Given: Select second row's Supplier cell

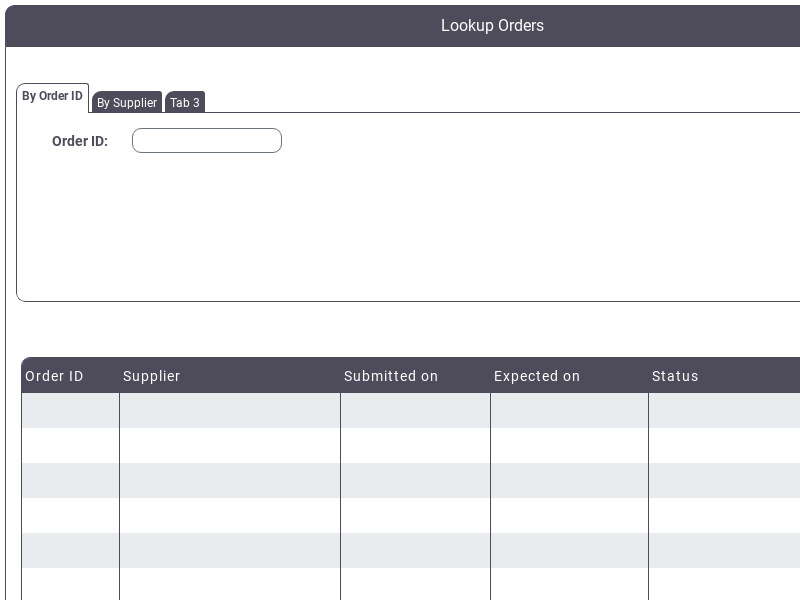Looking at the screenshot, I should [230, 445].
